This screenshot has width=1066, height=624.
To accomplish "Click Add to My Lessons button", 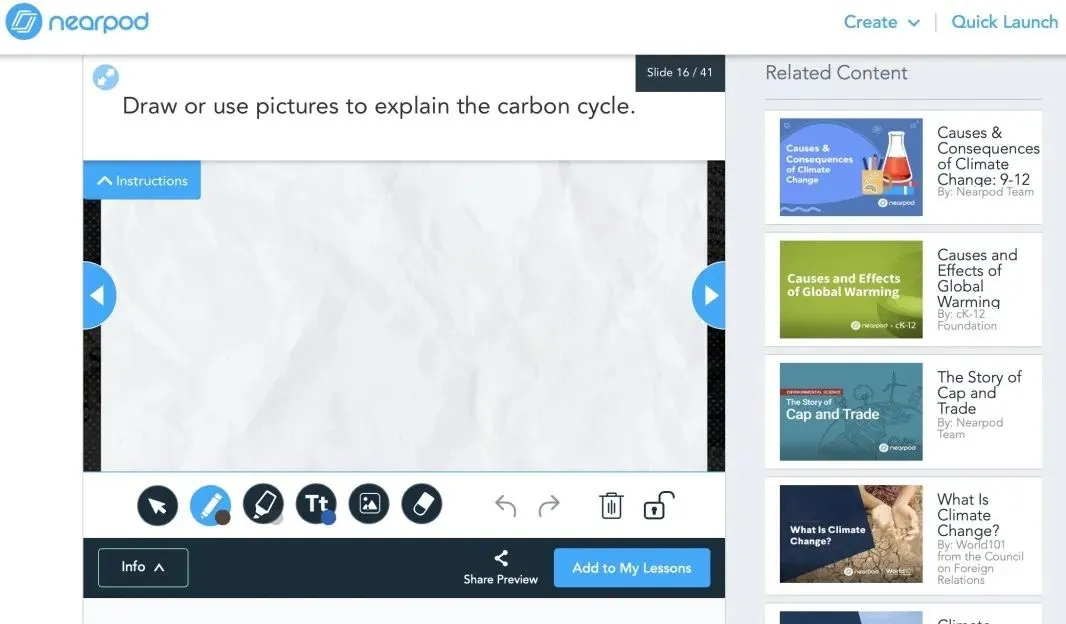I will (632, 568).
